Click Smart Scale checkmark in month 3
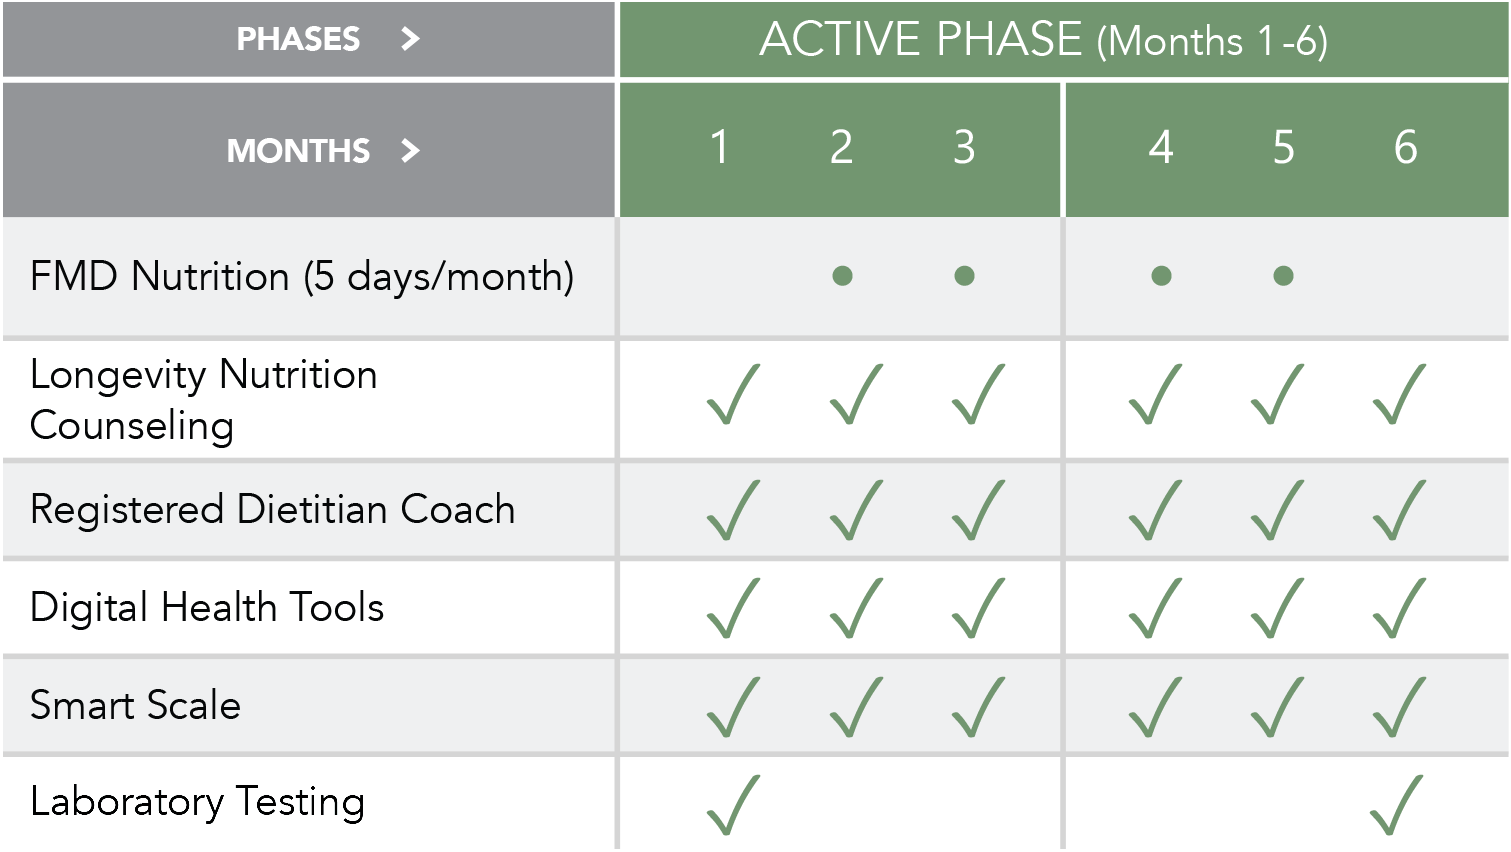The image size is (1511, 852). pos(978,707)
